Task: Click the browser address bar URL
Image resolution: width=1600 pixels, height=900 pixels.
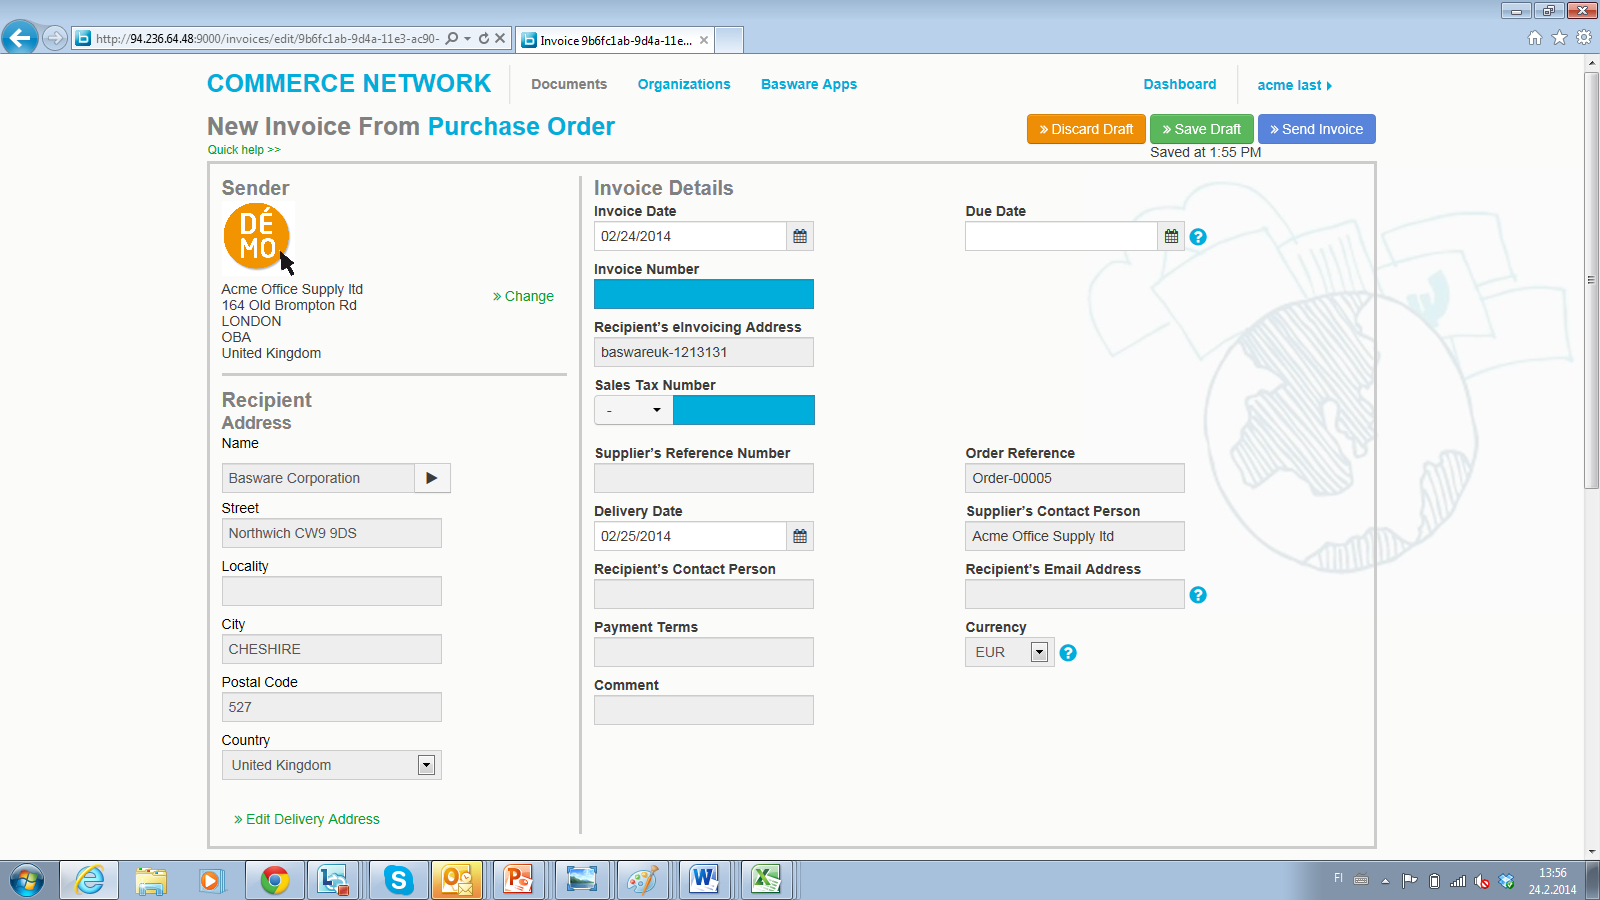Action: coord(267,39)
